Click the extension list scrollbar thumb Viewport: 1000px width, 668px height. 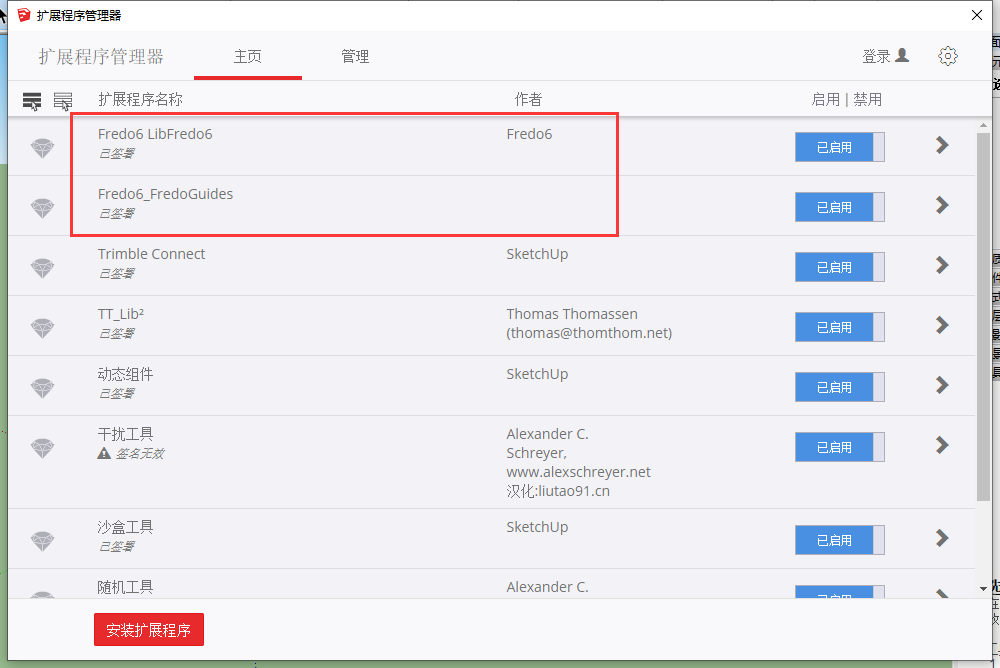(x=983, y=316)
